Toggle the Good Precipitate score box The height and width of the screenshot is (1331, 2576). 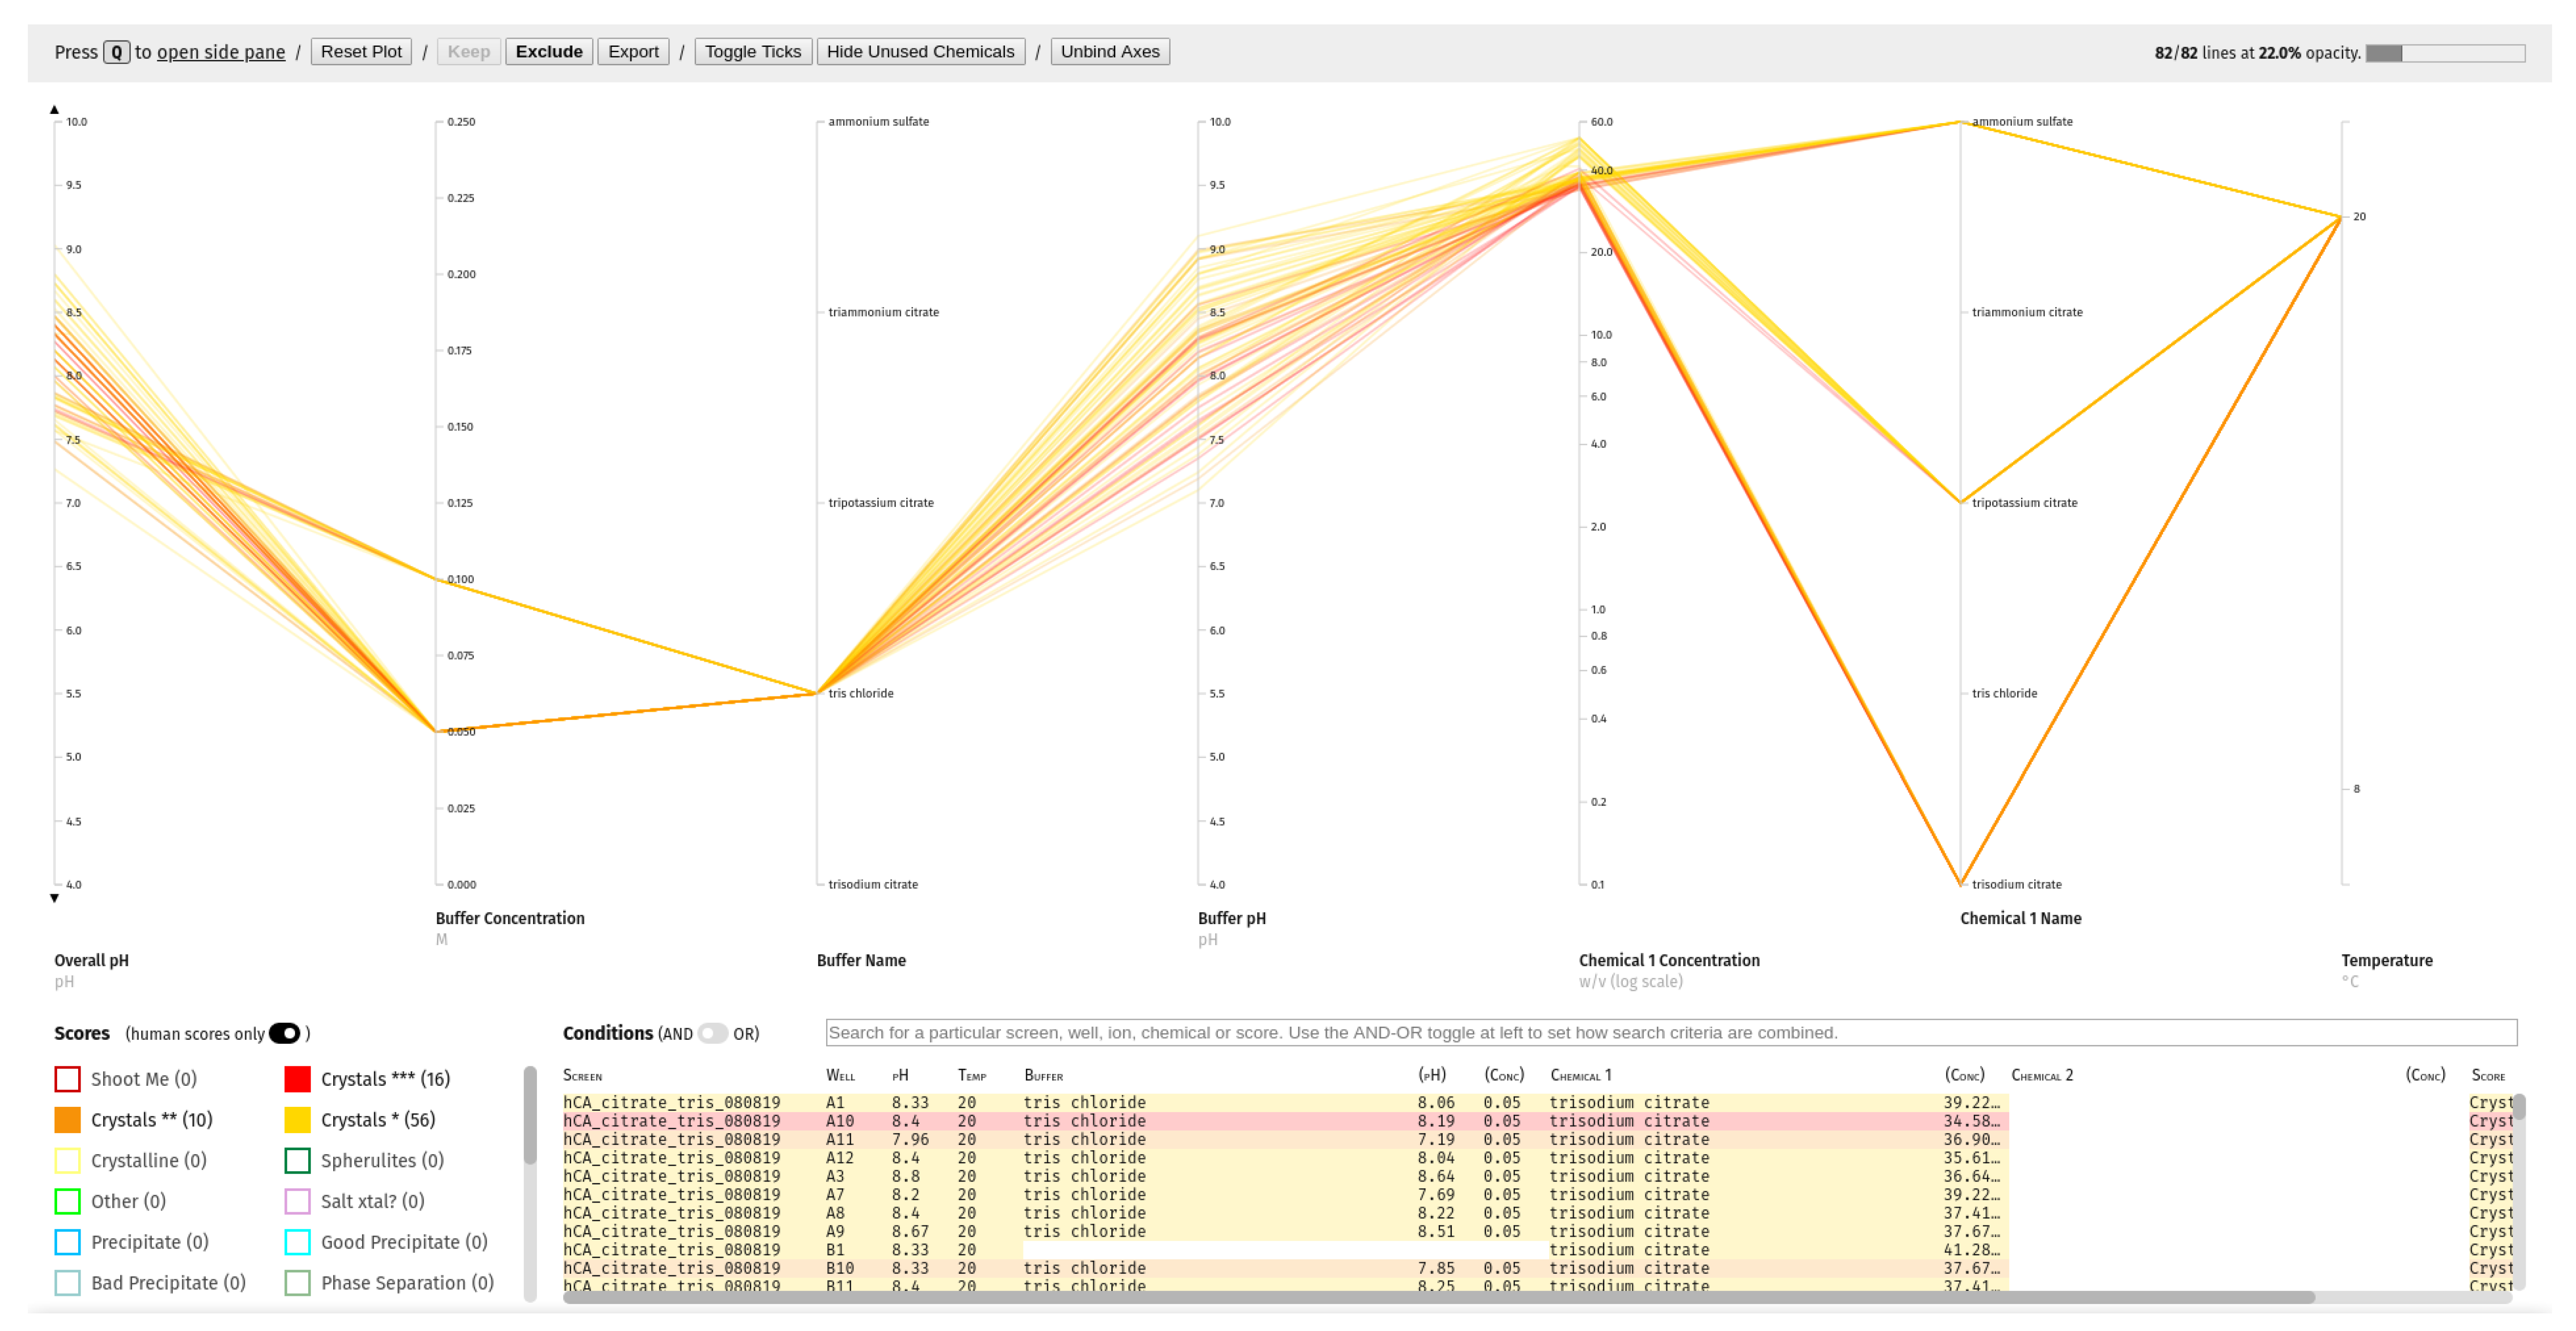(297, 1242)
